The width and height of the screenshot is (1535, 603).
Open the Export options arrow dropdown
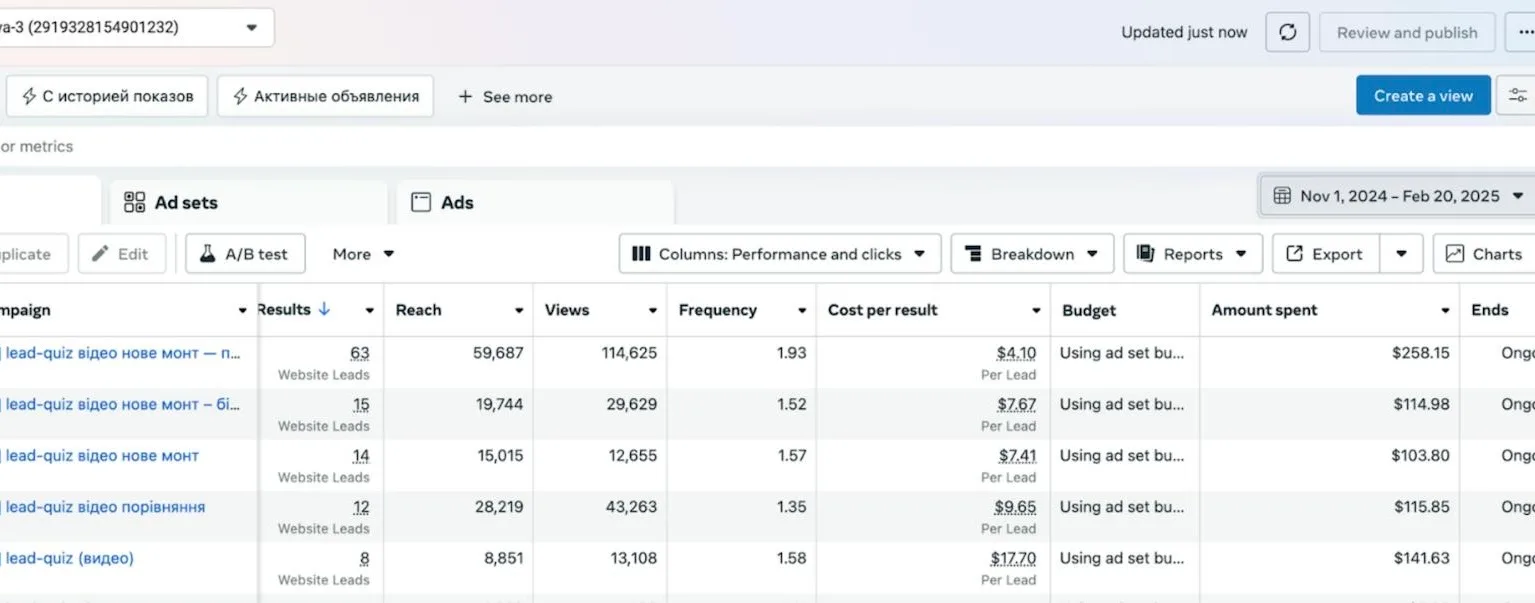pos(1402,254)
